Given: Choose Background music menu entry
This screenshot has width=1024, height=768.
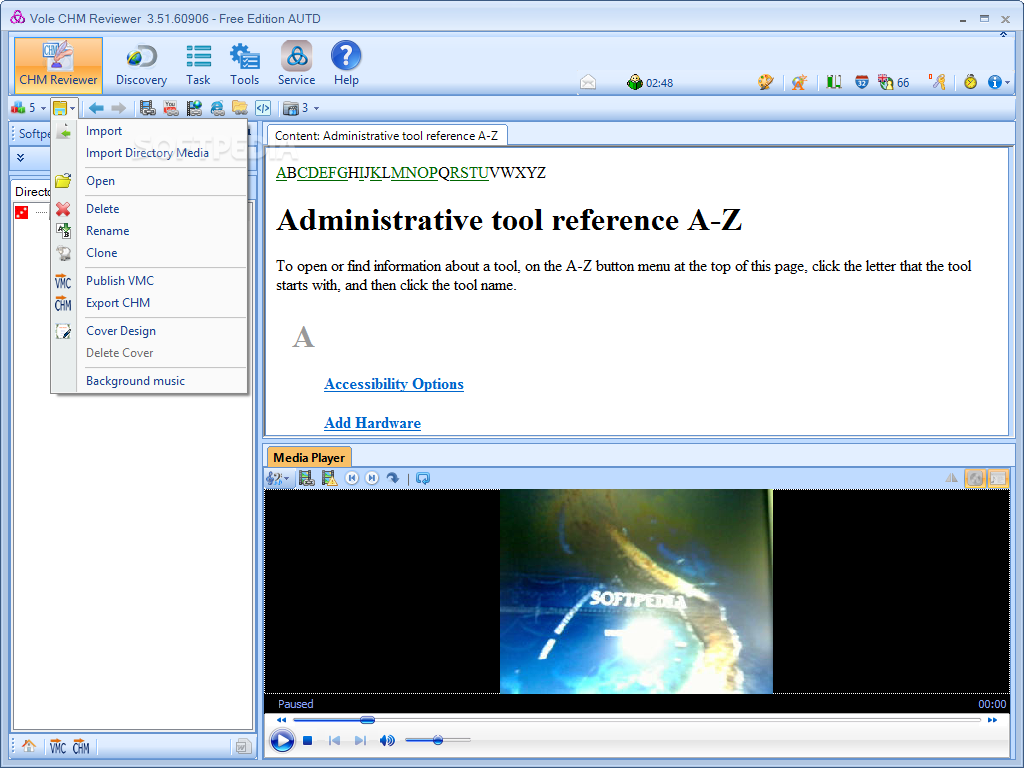Looking at the screenshot, I should 135,381.
